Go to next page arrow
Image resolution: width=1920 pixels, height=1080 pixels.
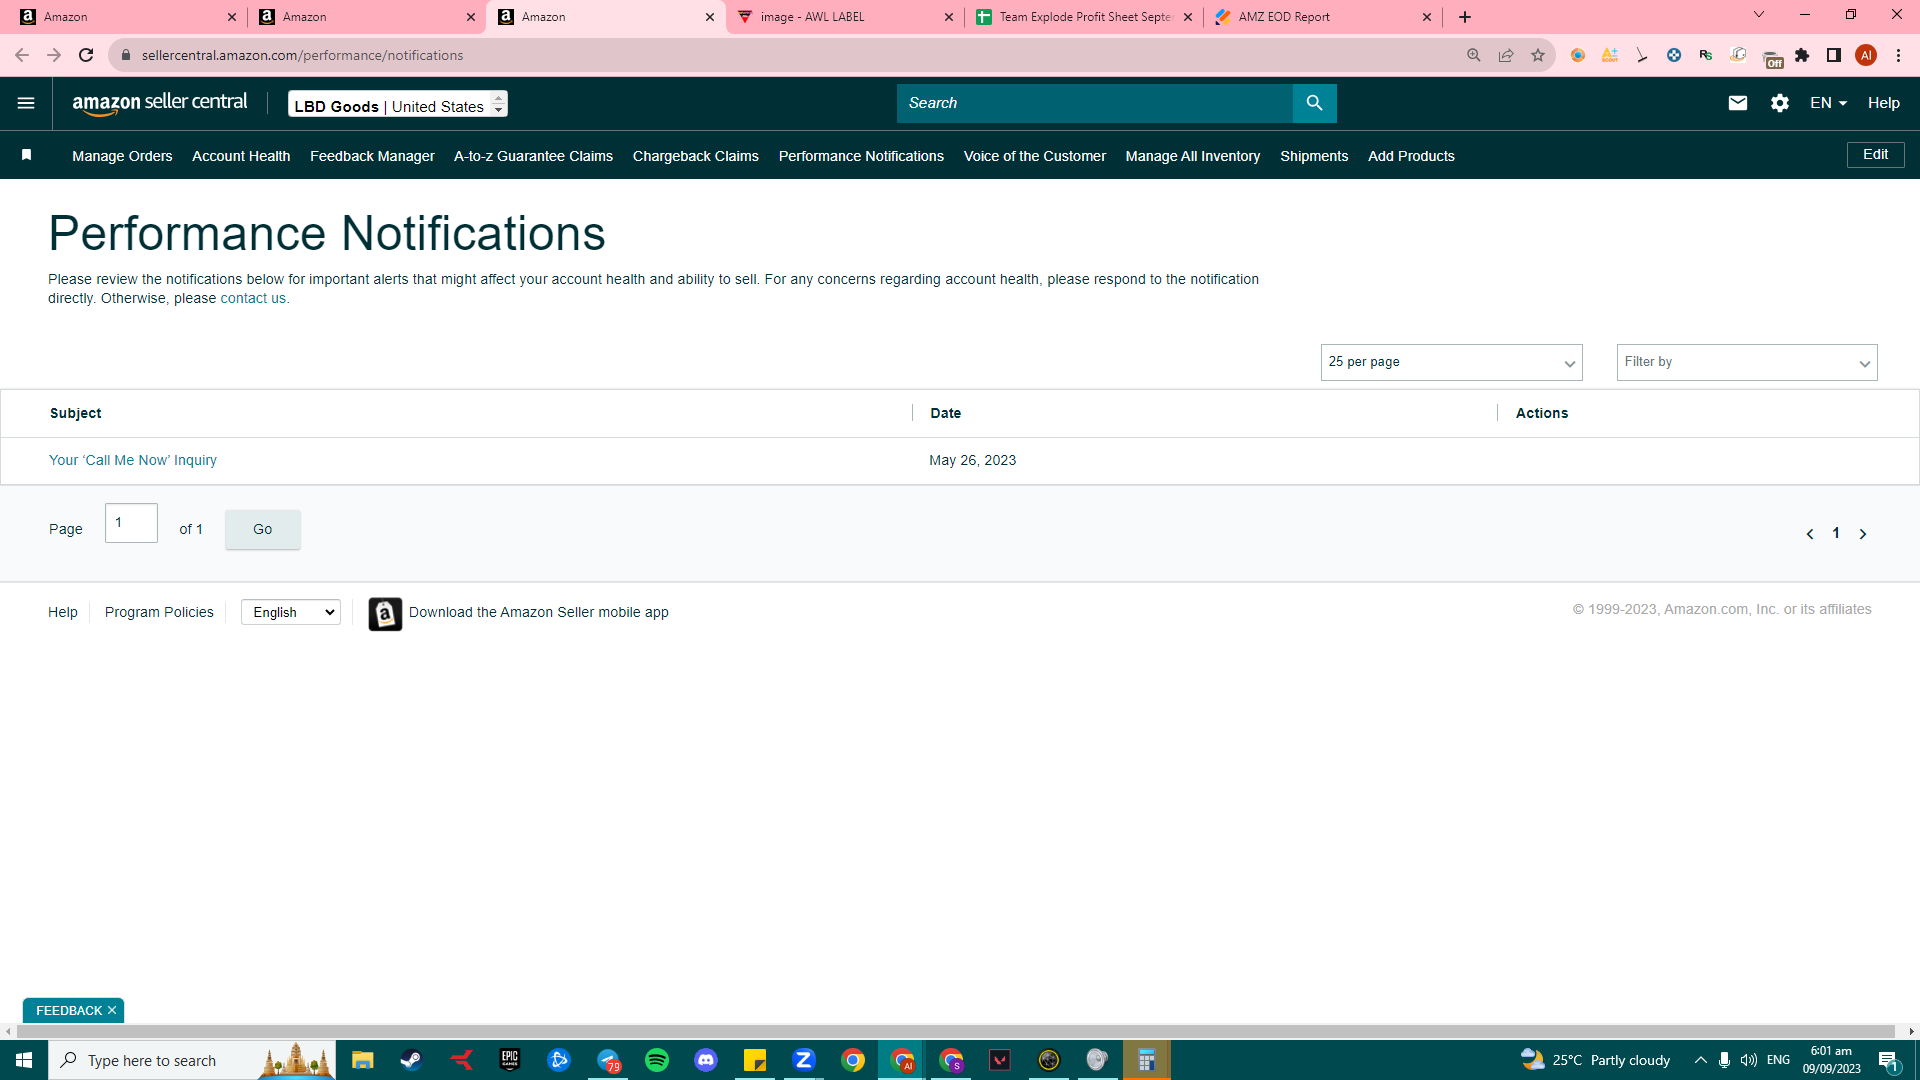[x=1863, y=534]
